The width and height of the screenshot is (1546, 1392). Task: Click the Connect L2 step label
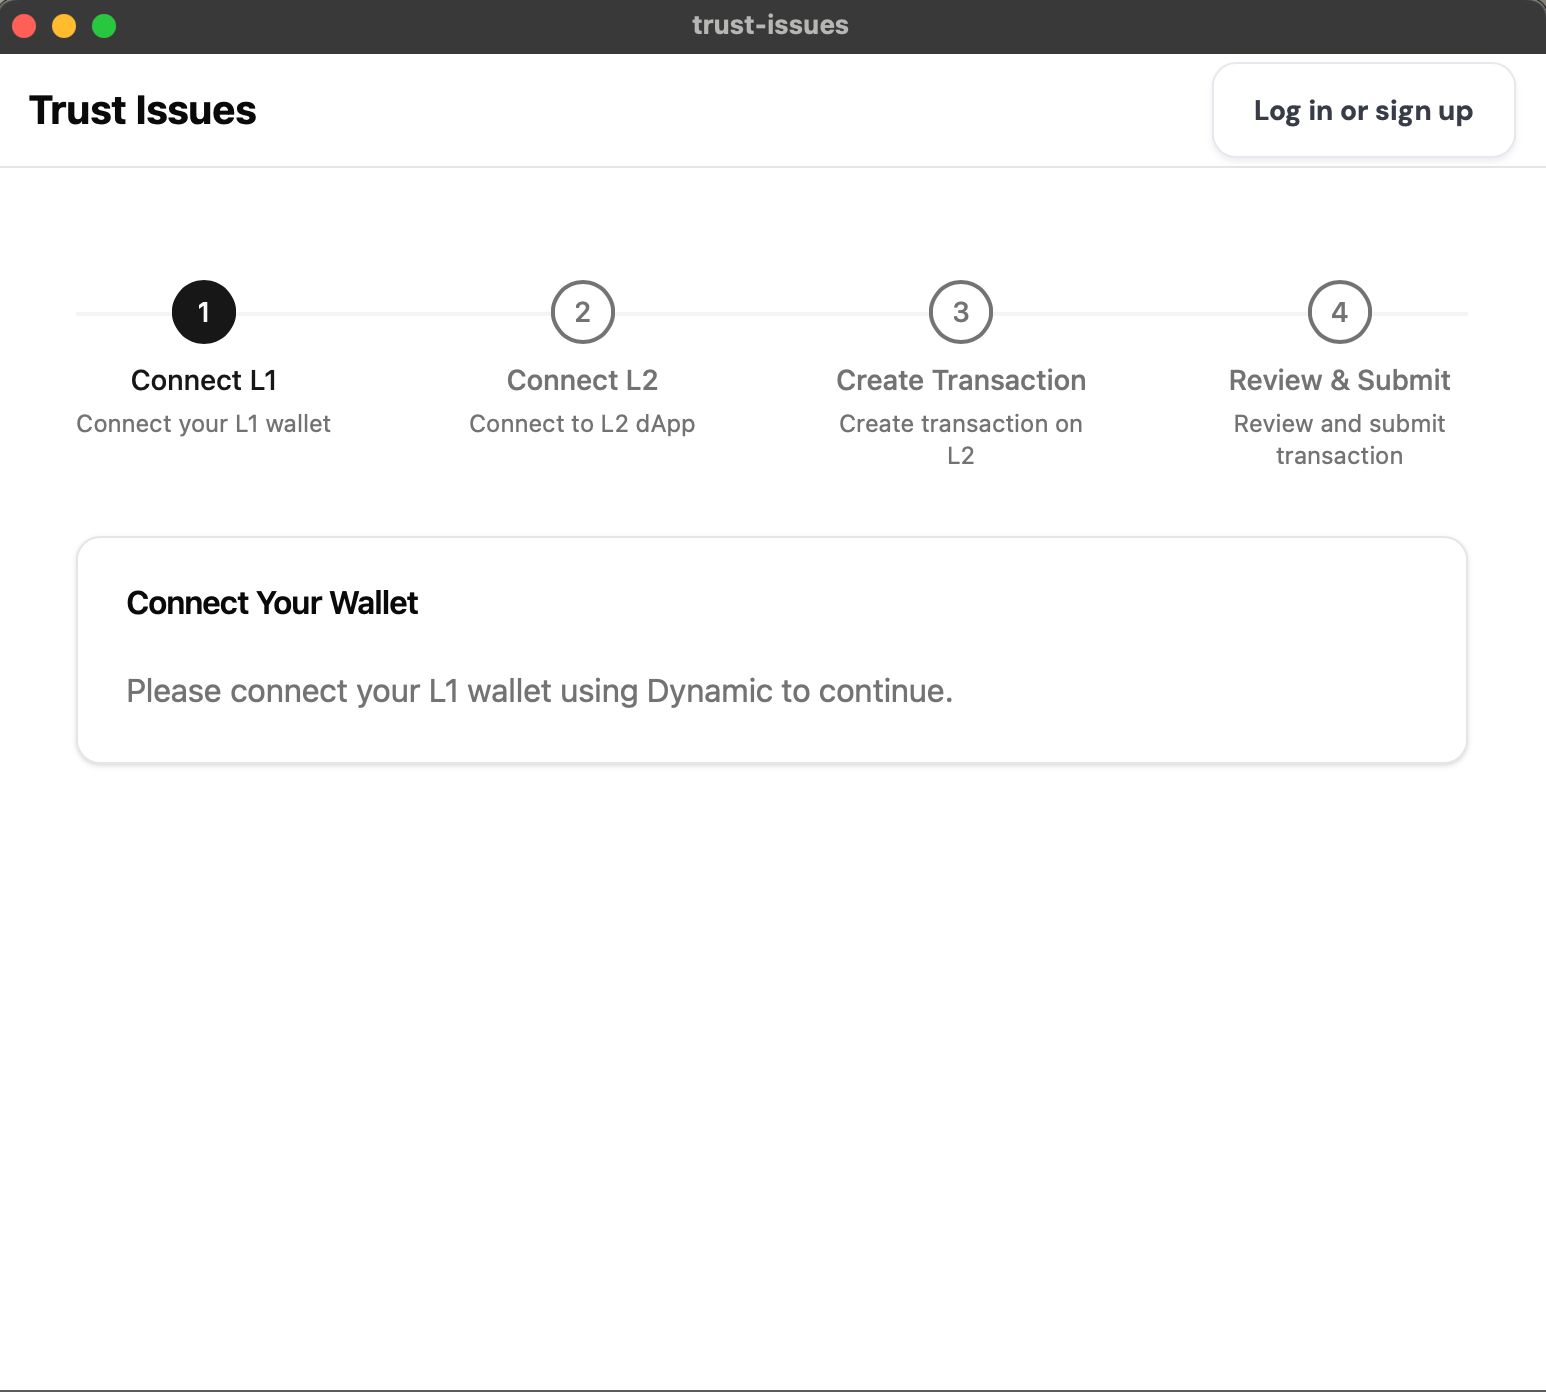(x=582, y=380)
